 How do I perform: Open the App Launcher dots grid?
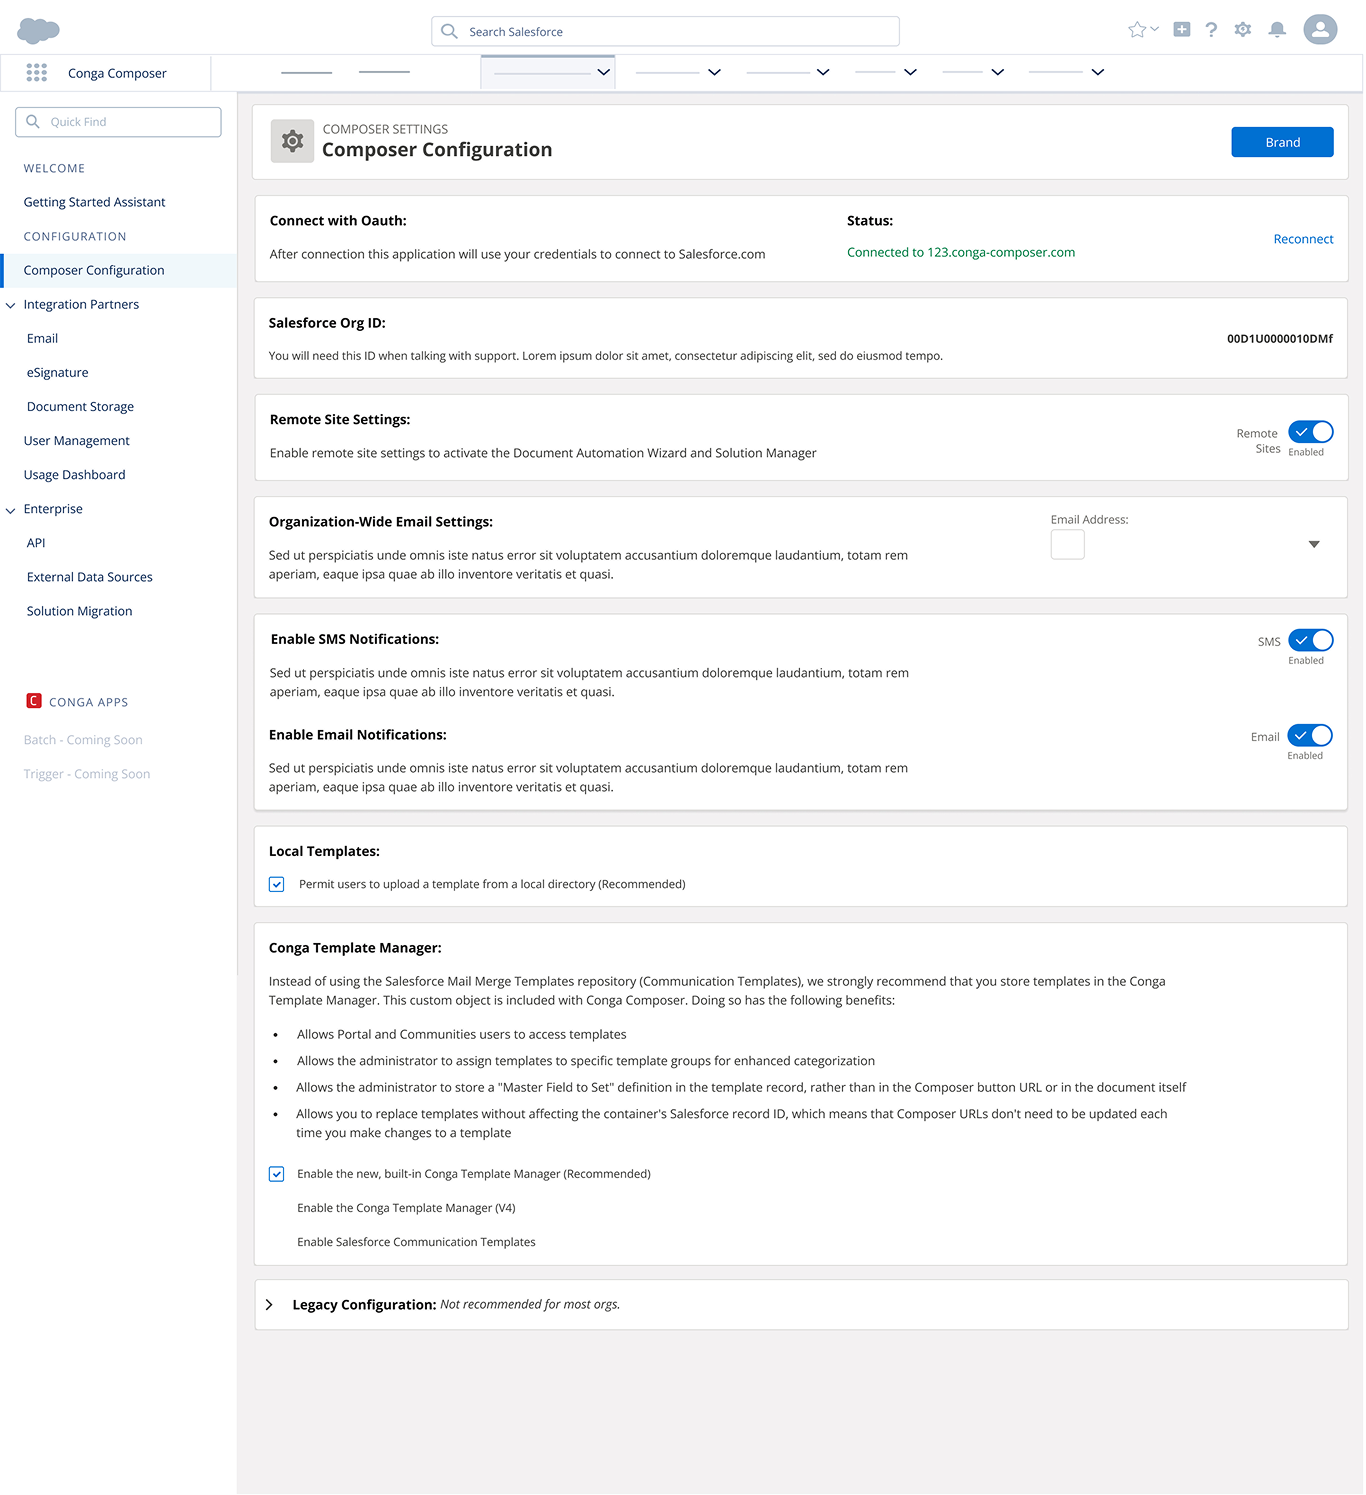point(37,72)
